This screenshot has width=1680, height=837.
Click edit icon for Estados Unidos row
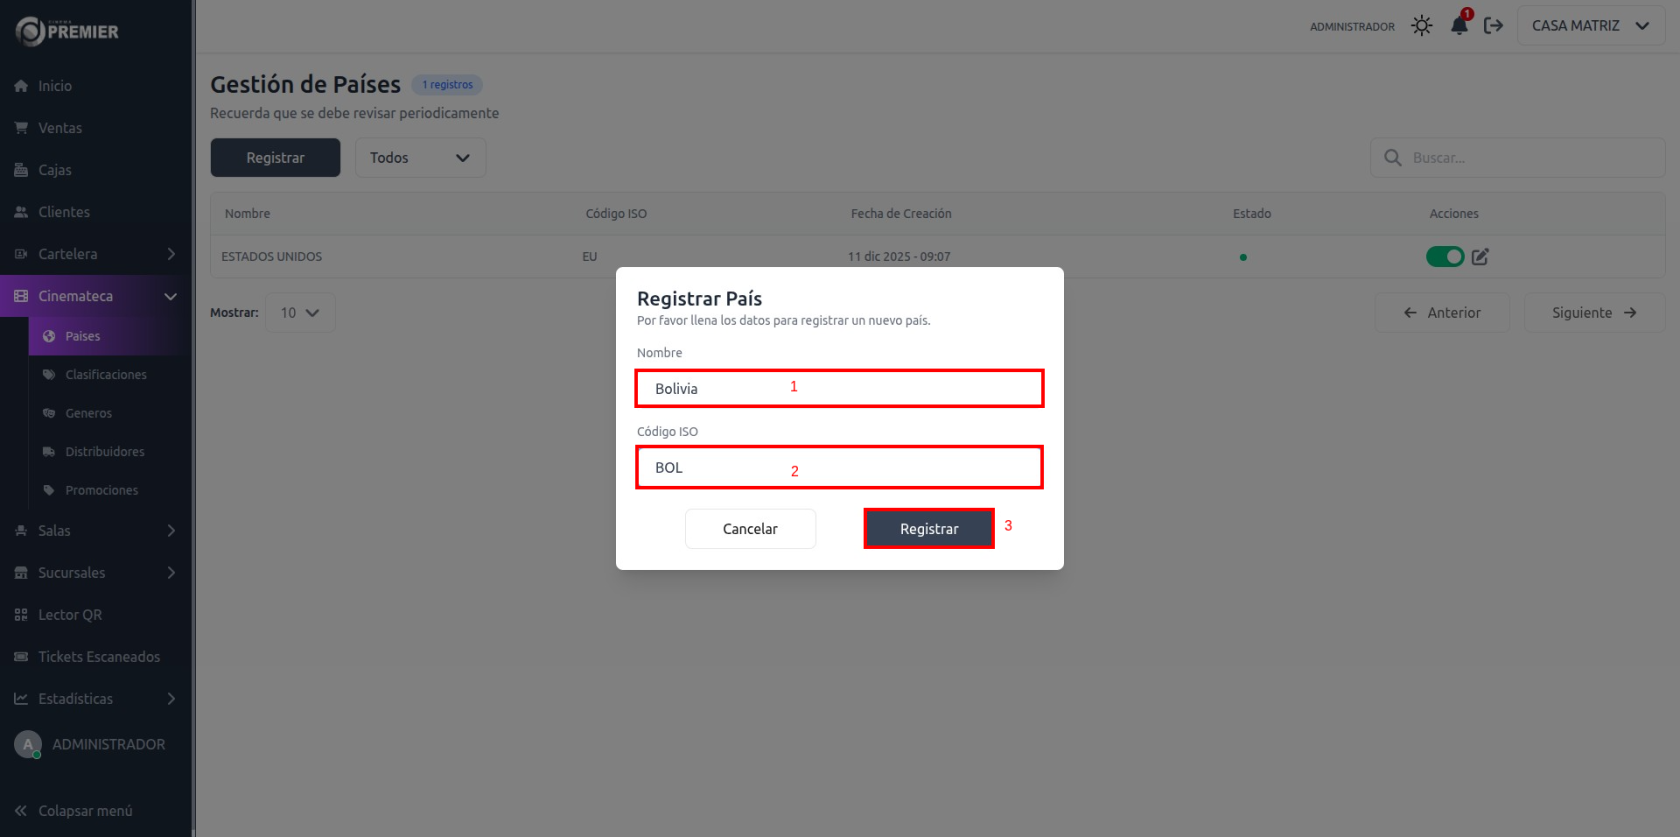pos(1480,257)
